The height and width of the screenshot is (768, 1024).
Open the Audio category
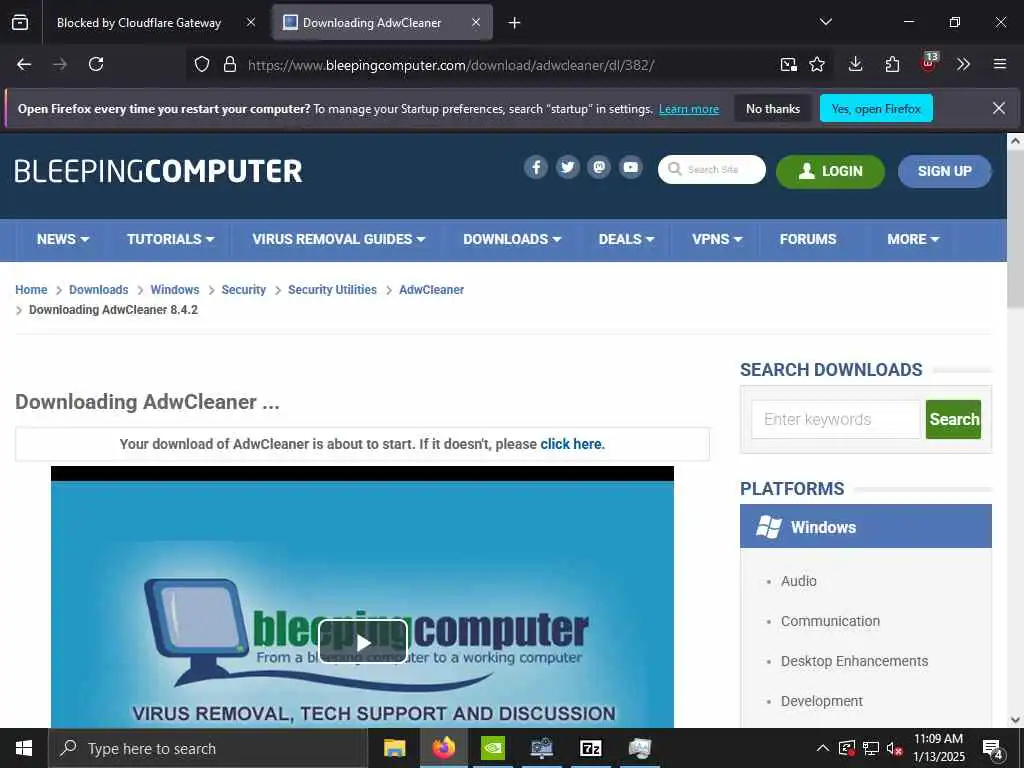click(x=798, y=581)
